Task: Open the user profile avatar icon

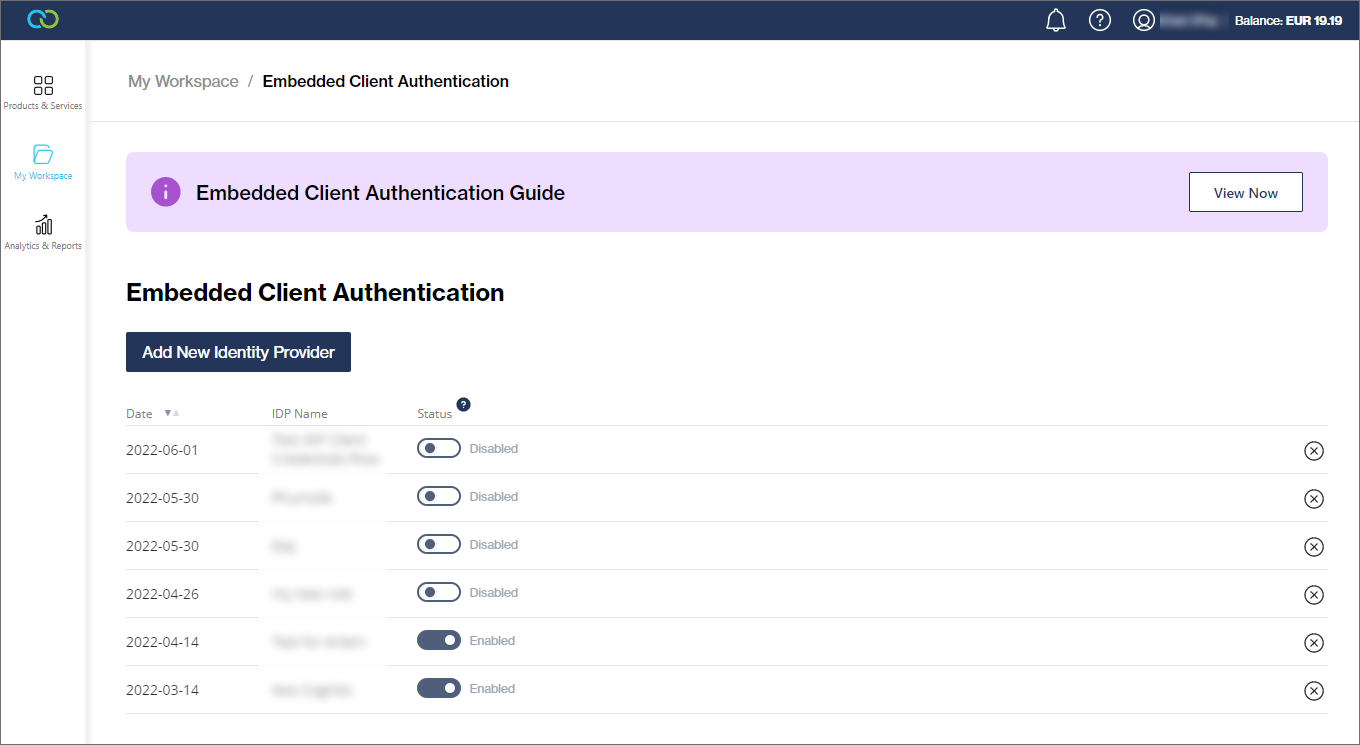Action: pos(1144,20)
